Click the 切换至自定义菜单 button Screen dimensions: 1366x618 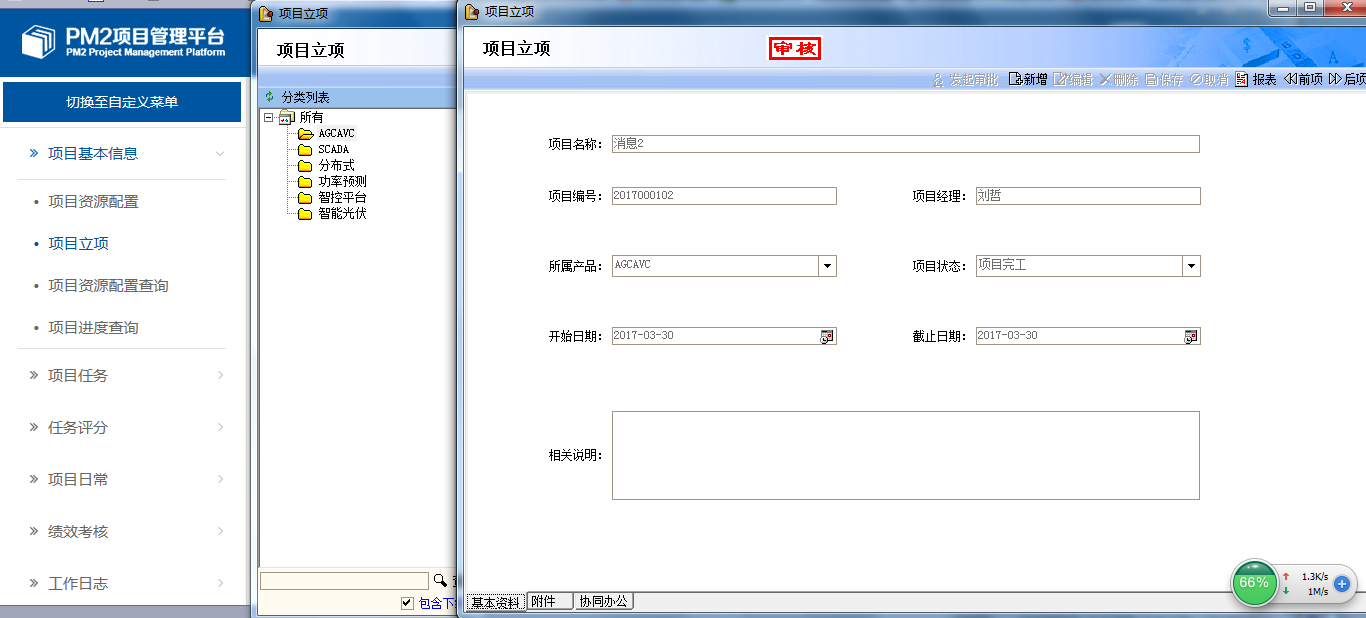click(122, 102)
